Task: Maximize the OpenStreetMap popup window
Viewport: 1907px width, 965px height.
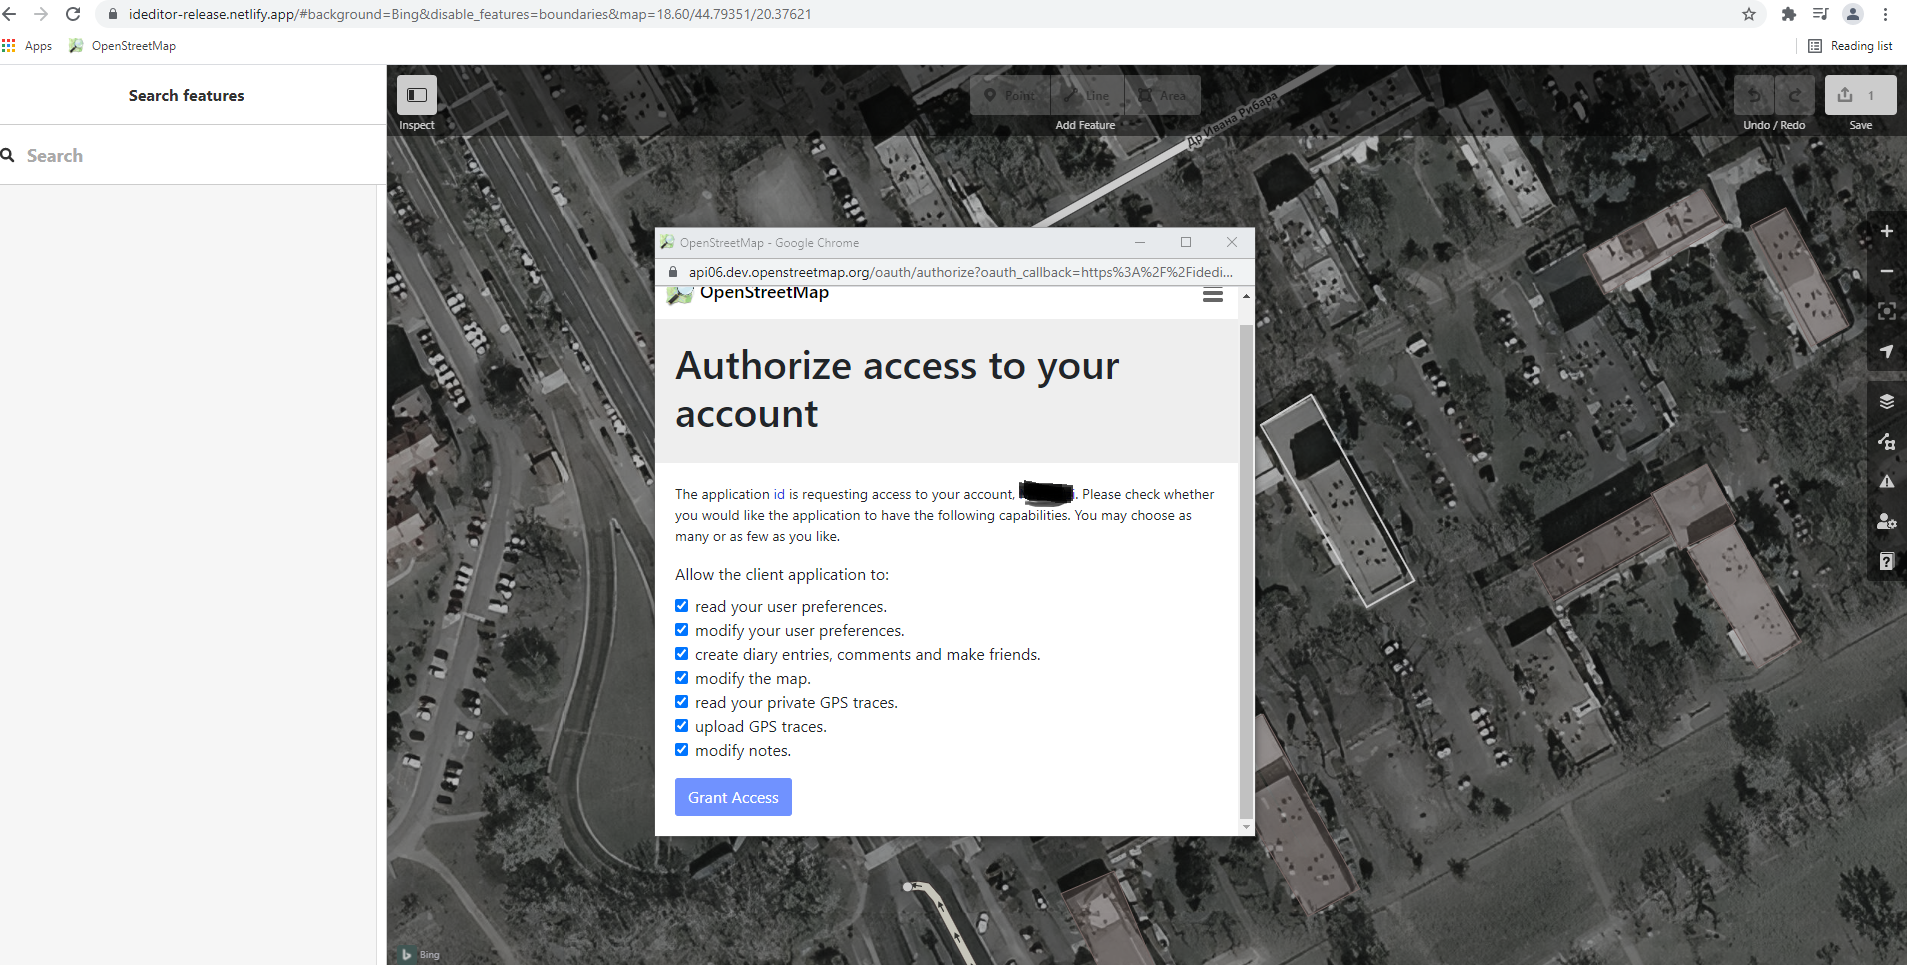Action: click(1186, 242)
